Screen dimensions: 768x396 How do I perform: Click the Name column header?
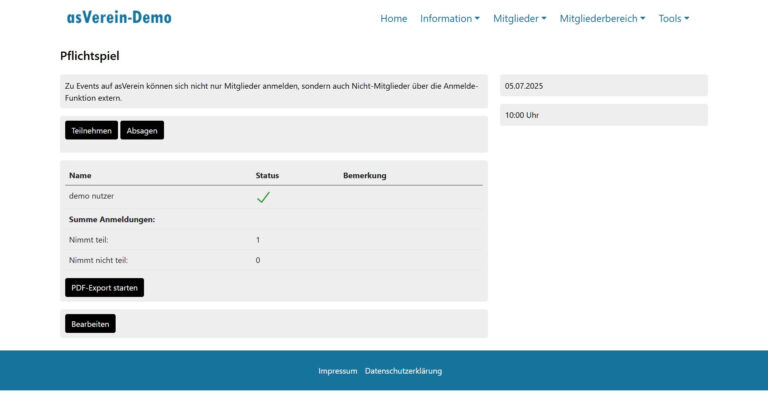click(x=80, y=175)
